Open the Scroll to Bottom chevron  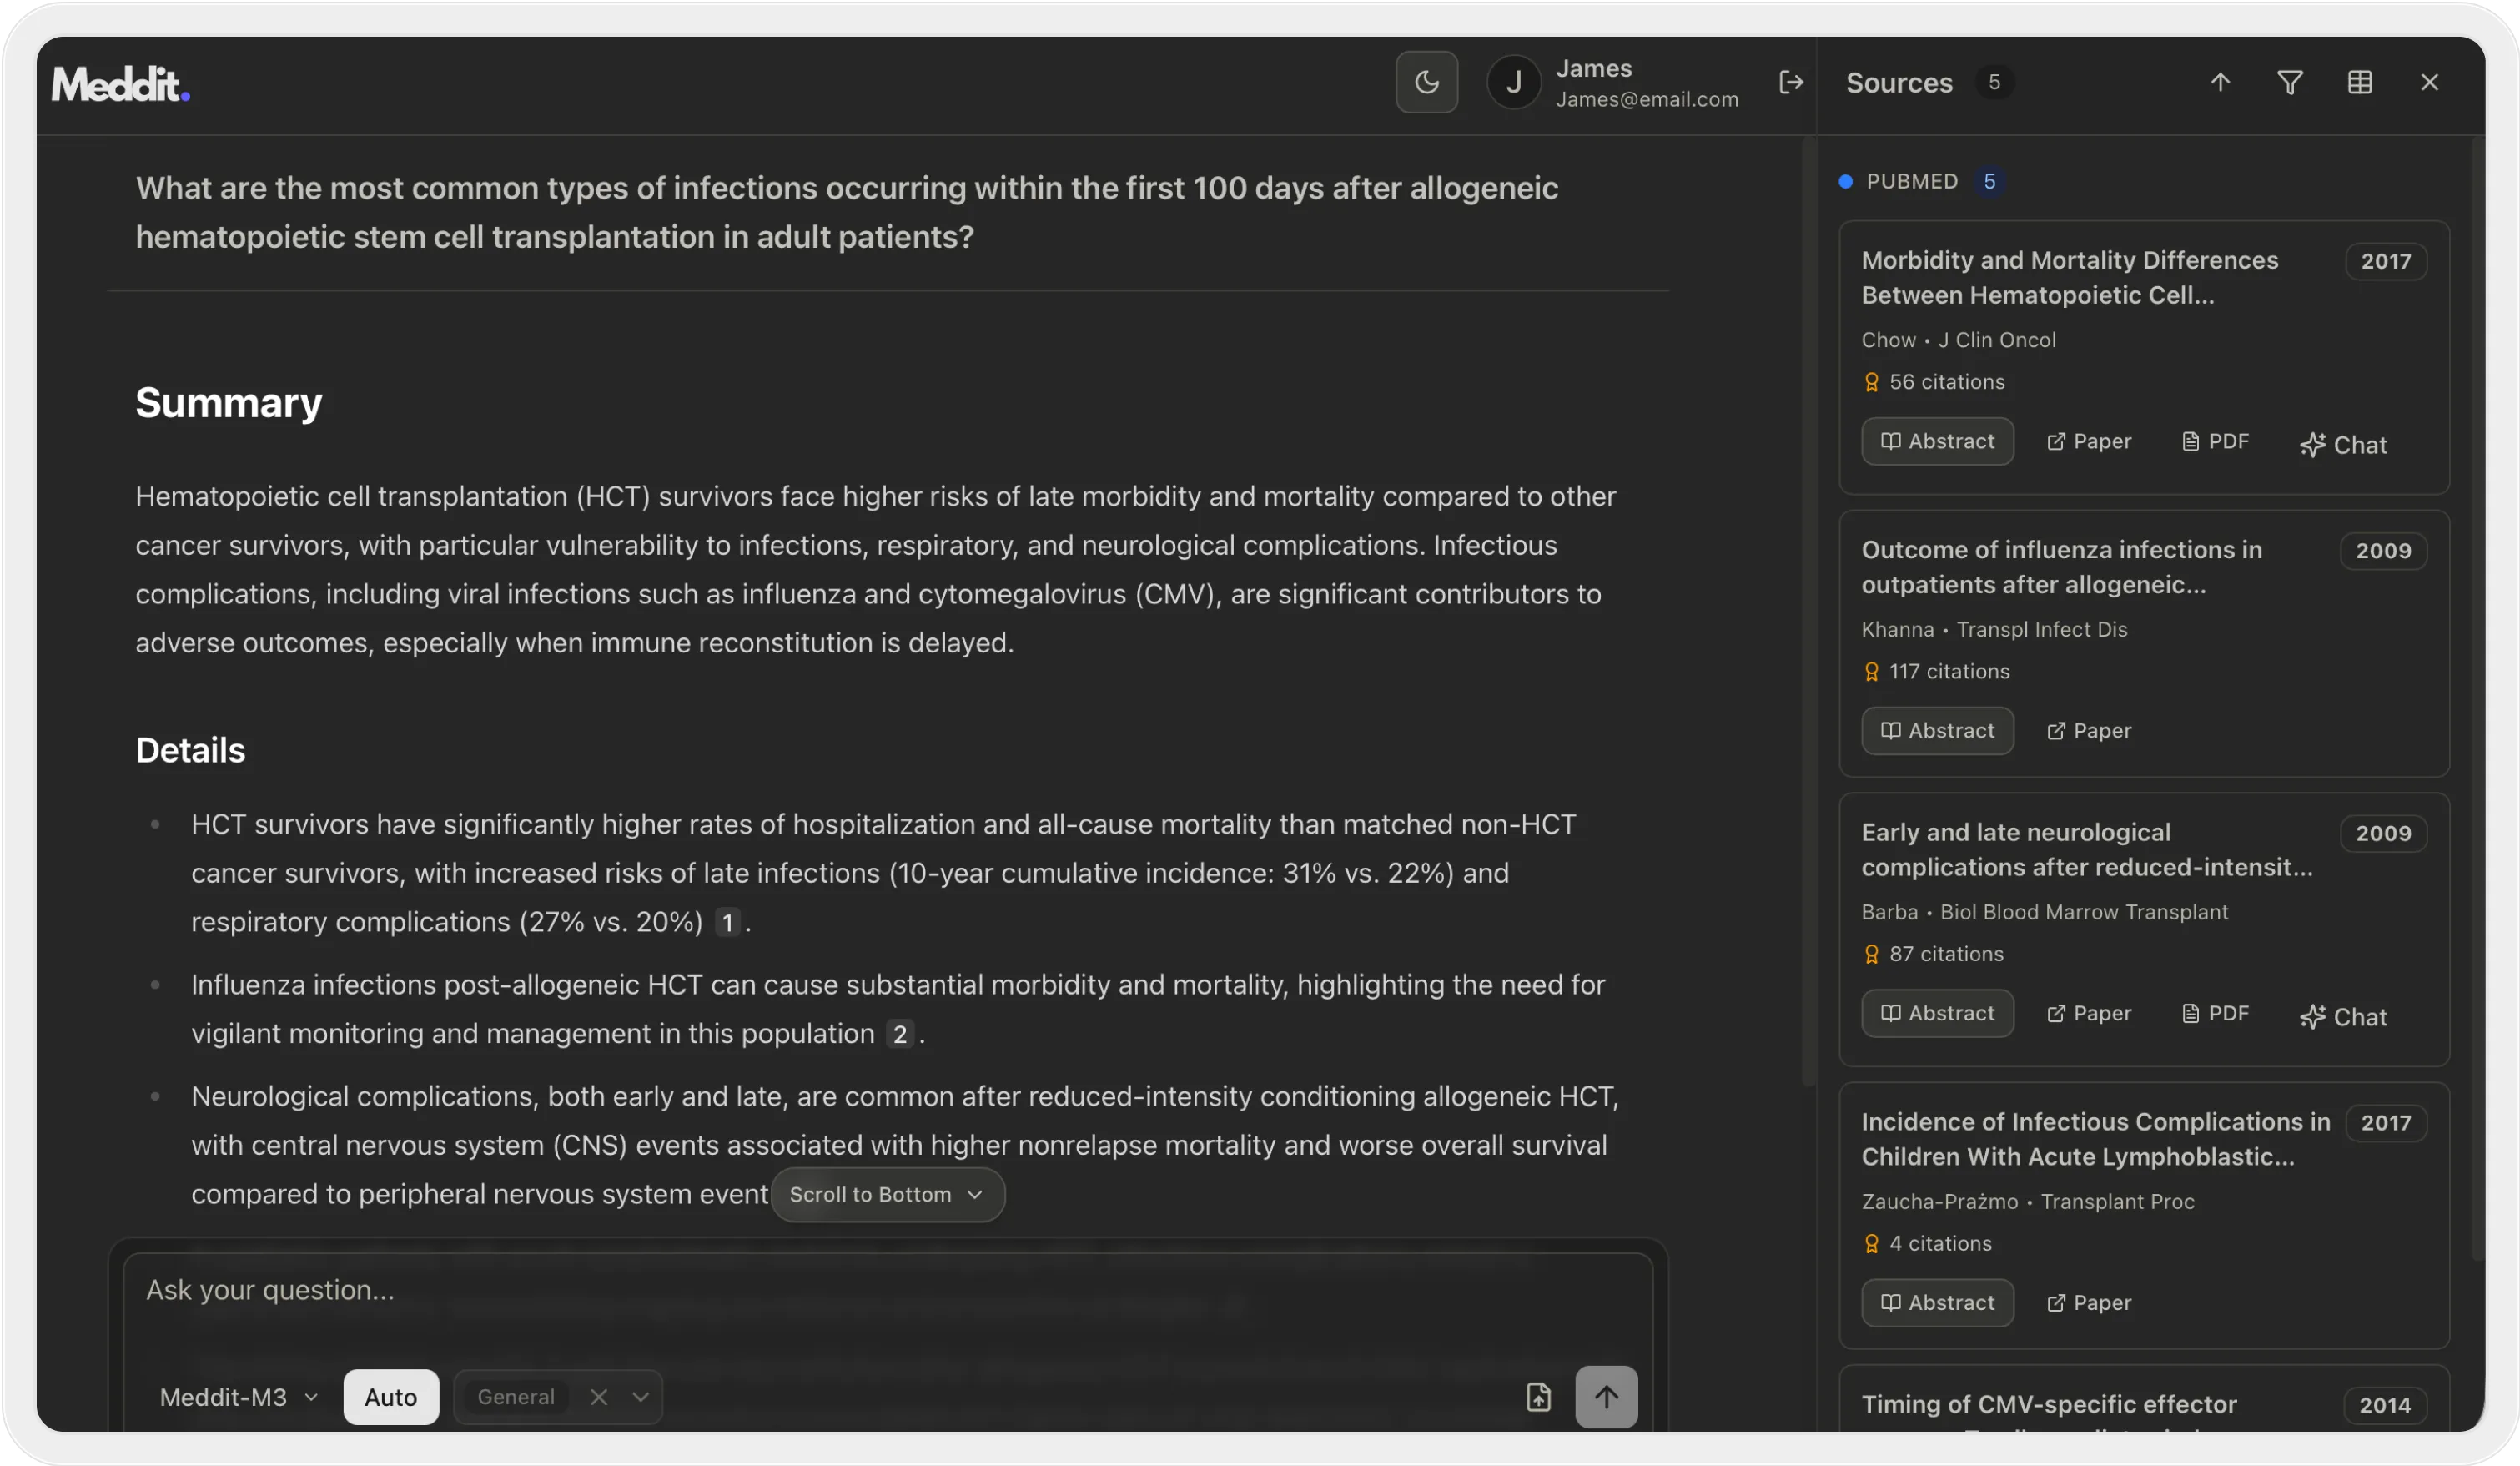pos(977,1194)
